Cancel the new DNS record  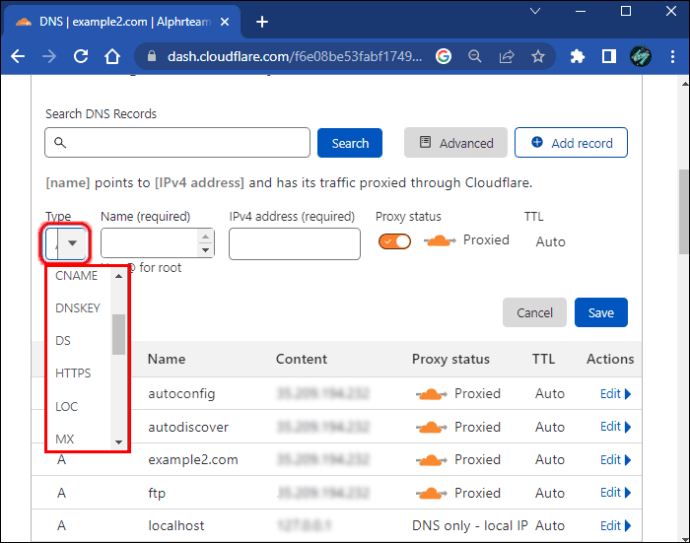point(535,312)
